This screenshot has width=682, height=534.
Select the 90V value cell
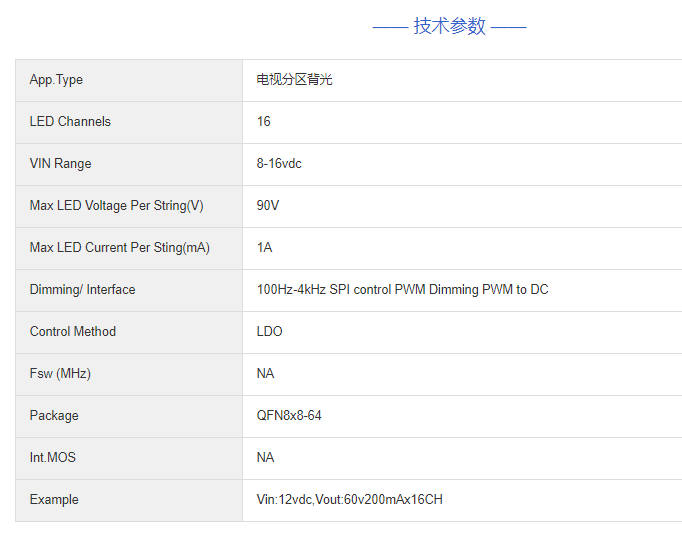pyautogui.click(x=268, y=206)
